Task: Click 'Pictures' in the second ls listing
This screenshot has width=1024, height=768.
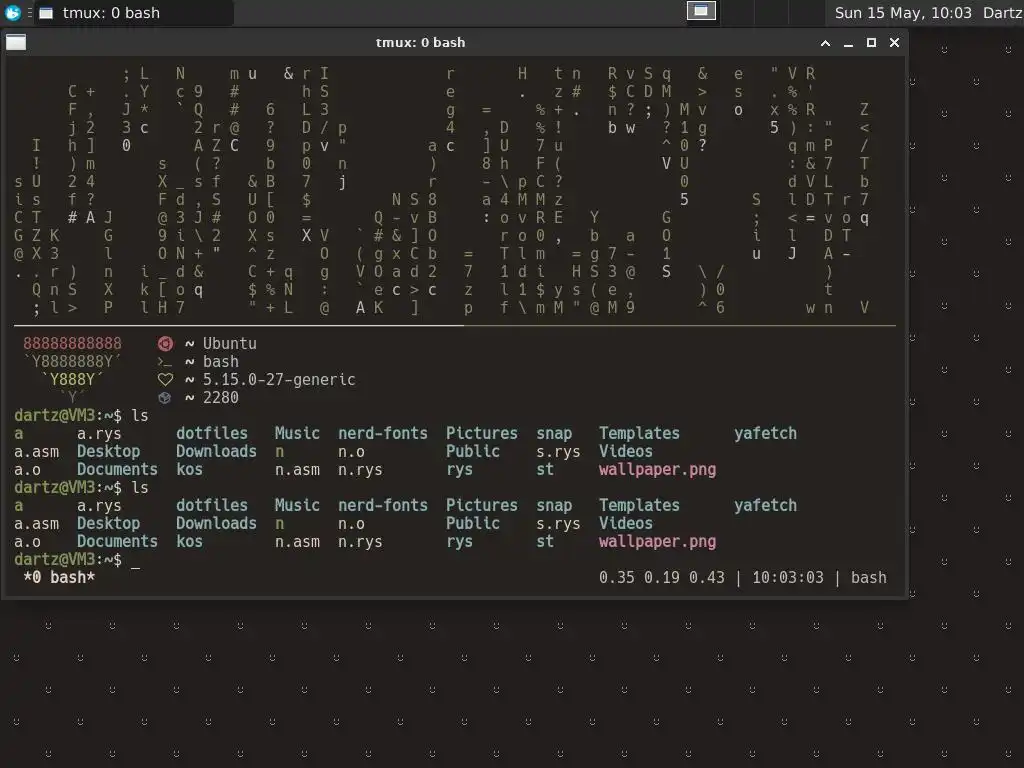Action: [x=481, y=505]
